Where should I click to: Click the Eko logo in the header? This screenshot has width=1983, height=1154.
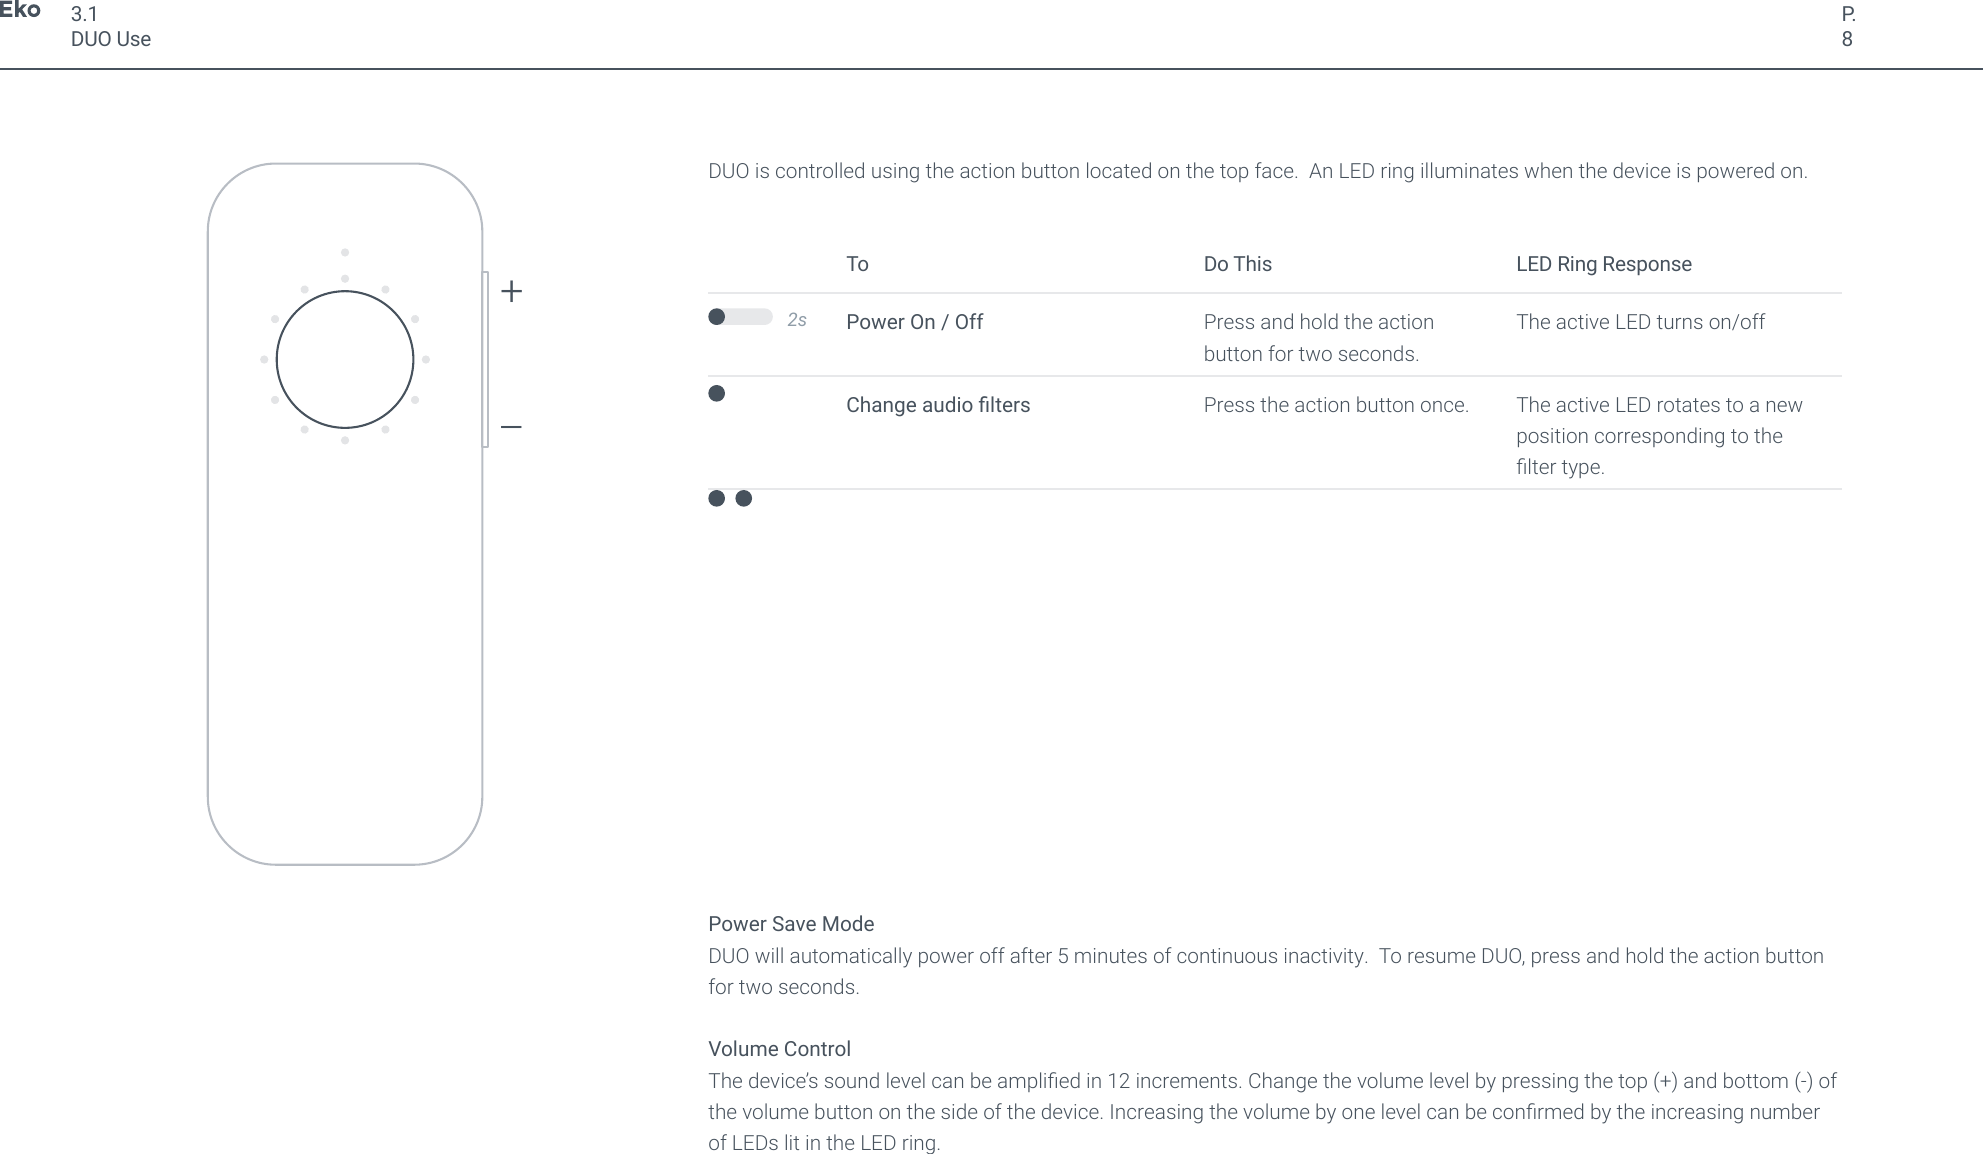coord(20,11)
